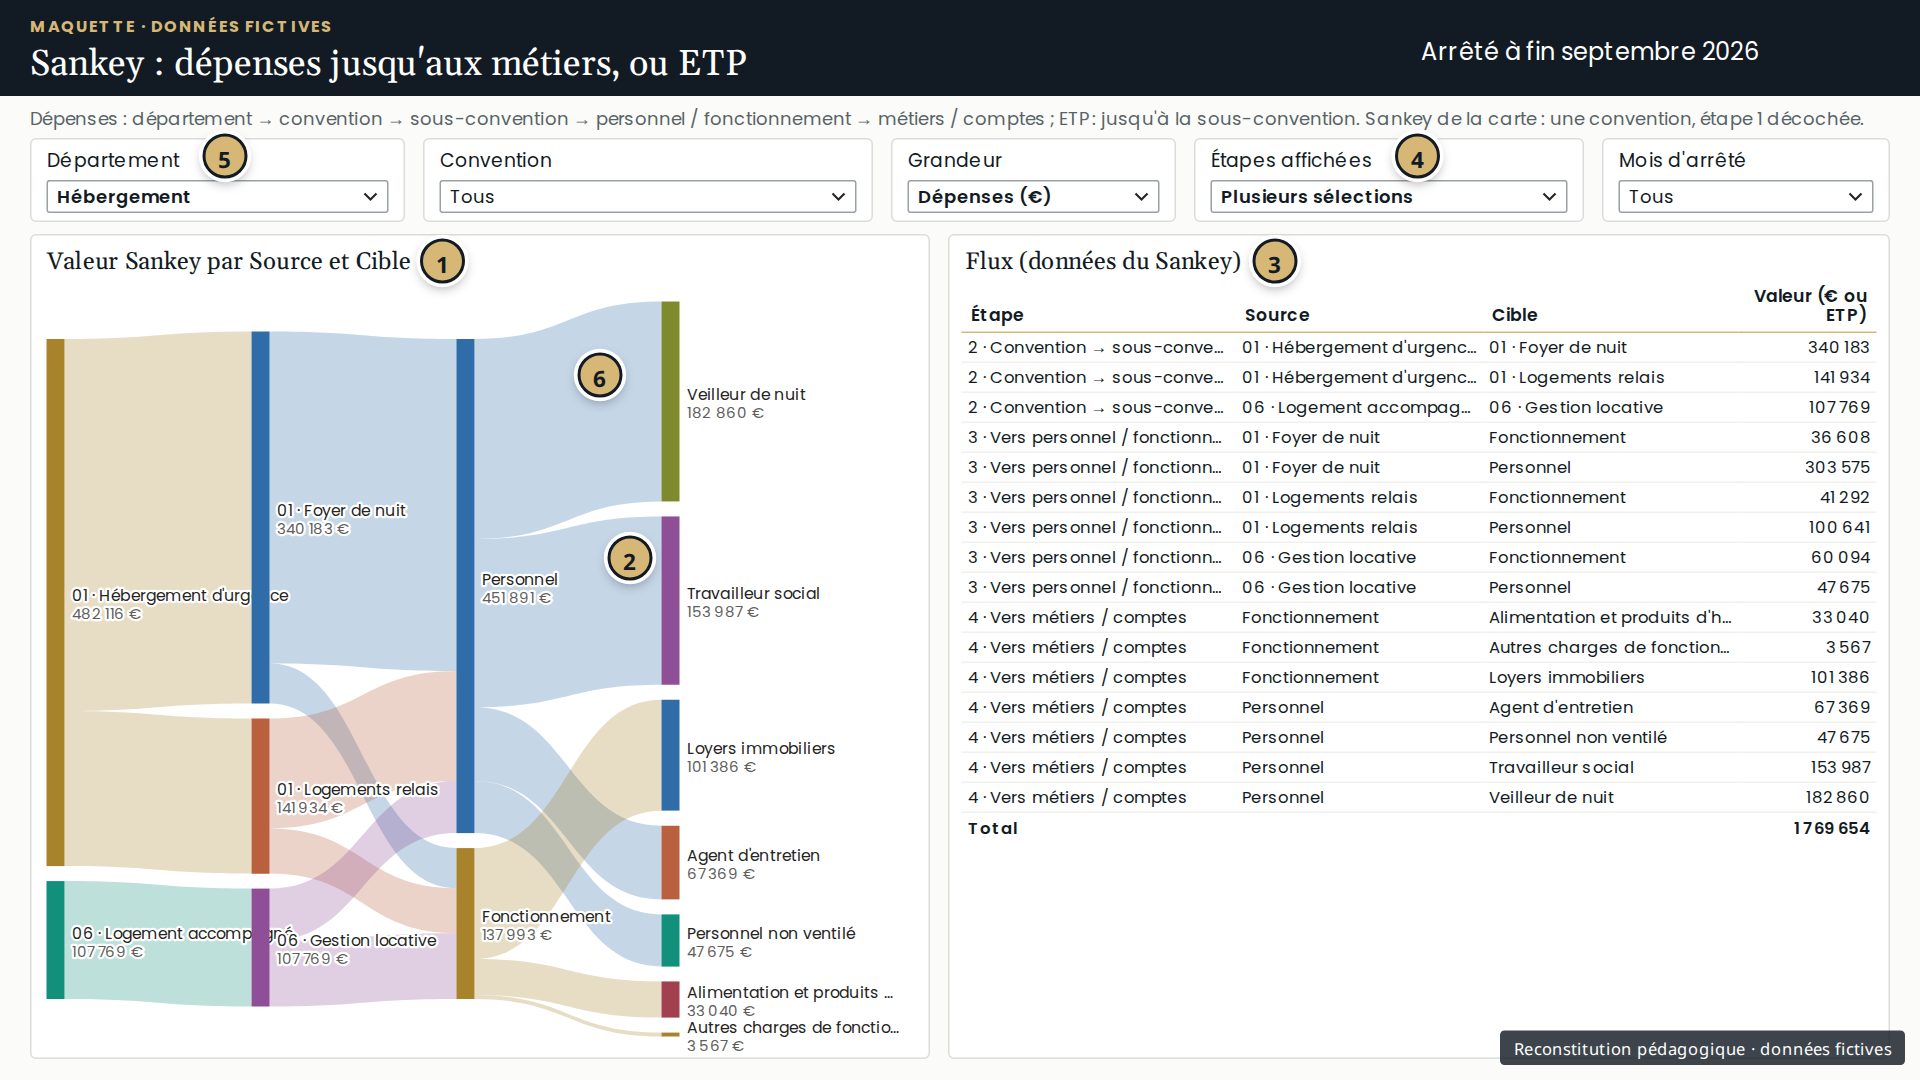
Task: Click the Cible cell '06 · Gestion locative' with value 107 769
Action: pos(1575,407)
